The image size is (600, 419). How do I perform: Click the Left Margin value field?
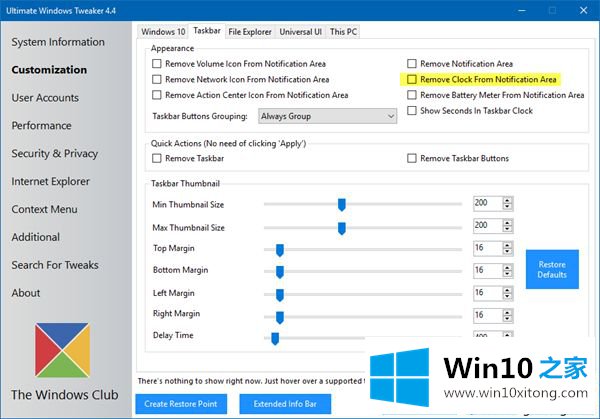tap(487, 293)
